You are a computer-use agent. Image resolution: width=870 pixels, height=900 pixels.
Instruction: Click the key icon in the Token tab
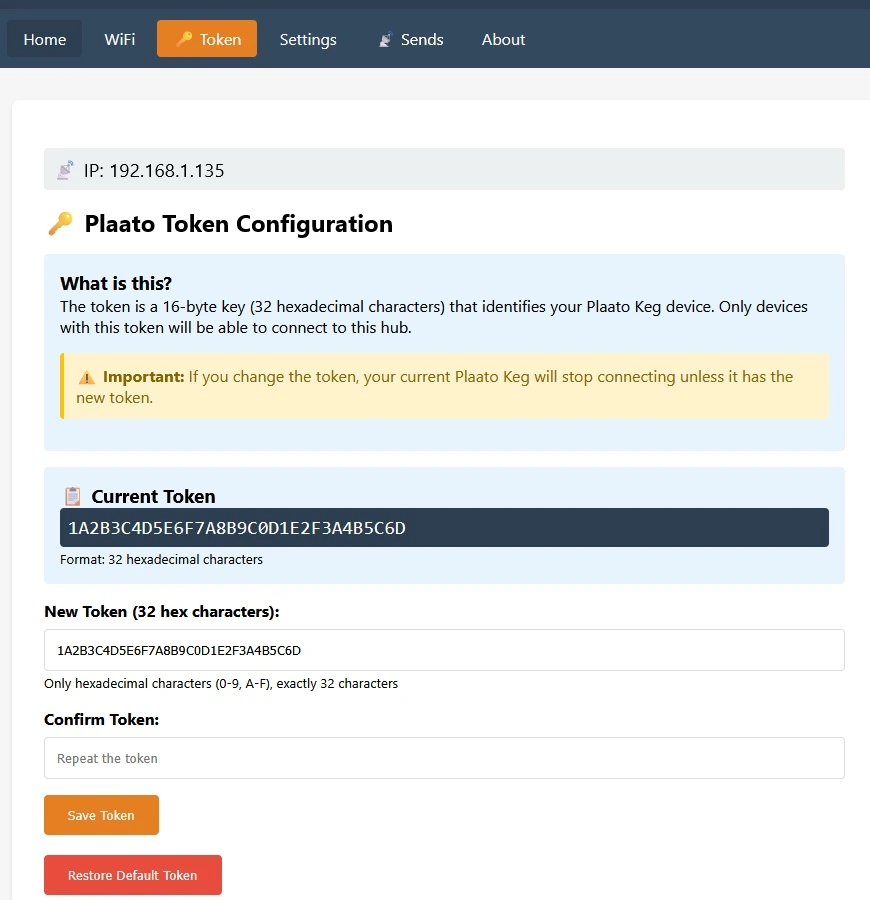pyautogui.click(x=184, y=40)
